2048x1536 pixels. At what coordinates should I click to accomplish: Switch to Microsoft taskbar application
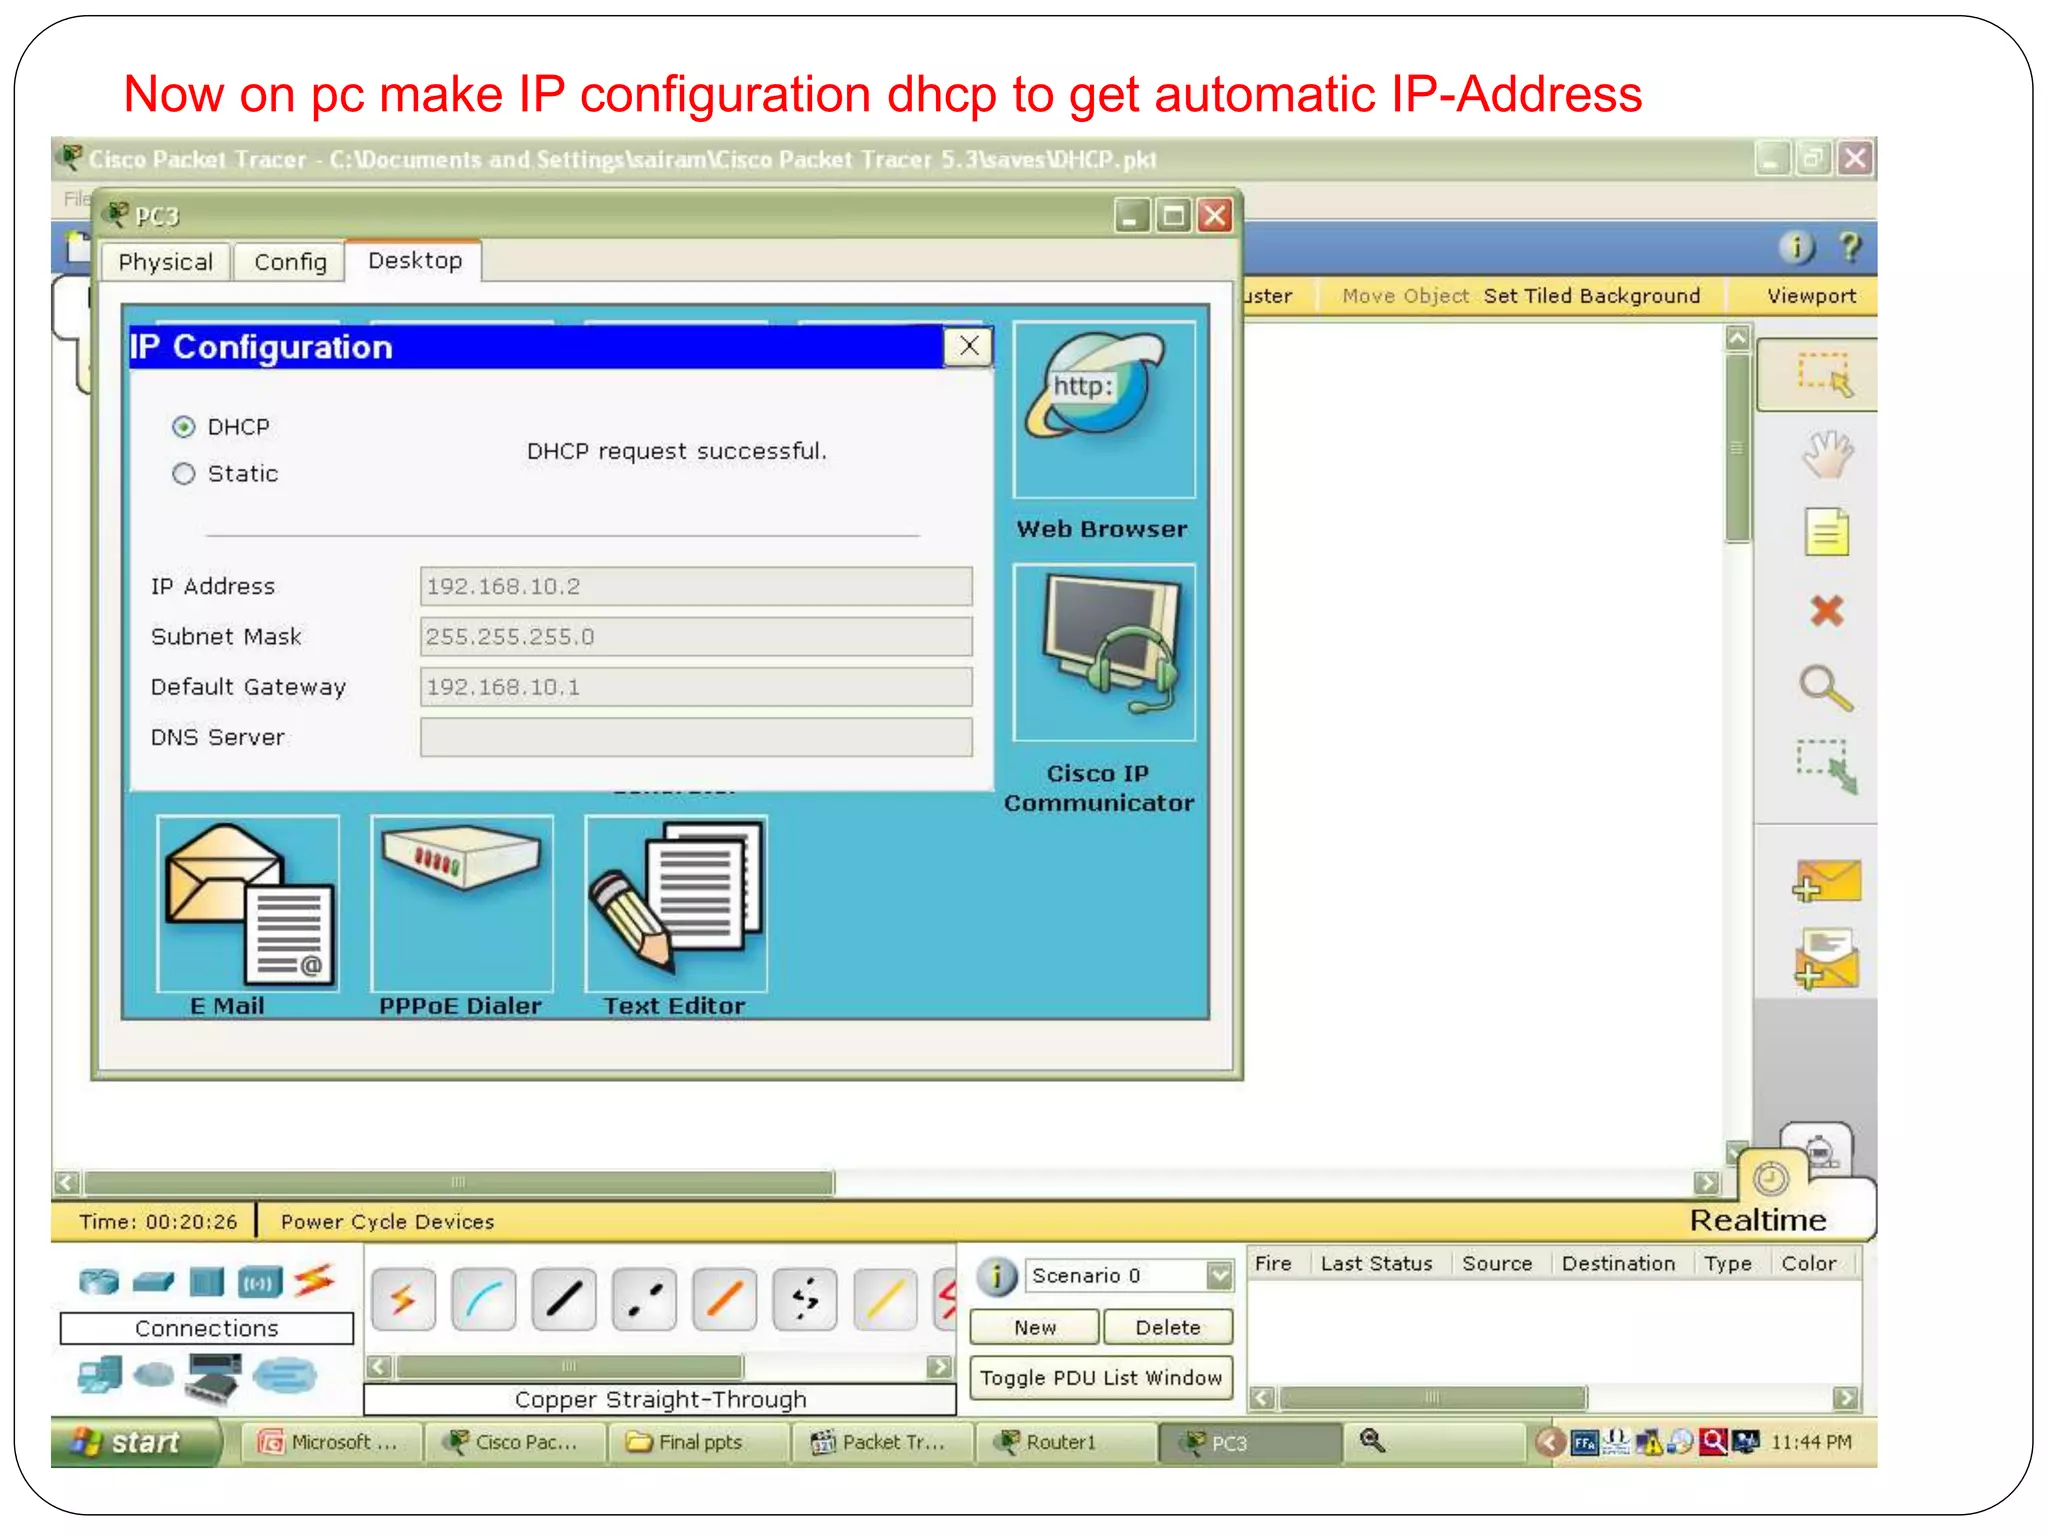[x=333, y=1442]
